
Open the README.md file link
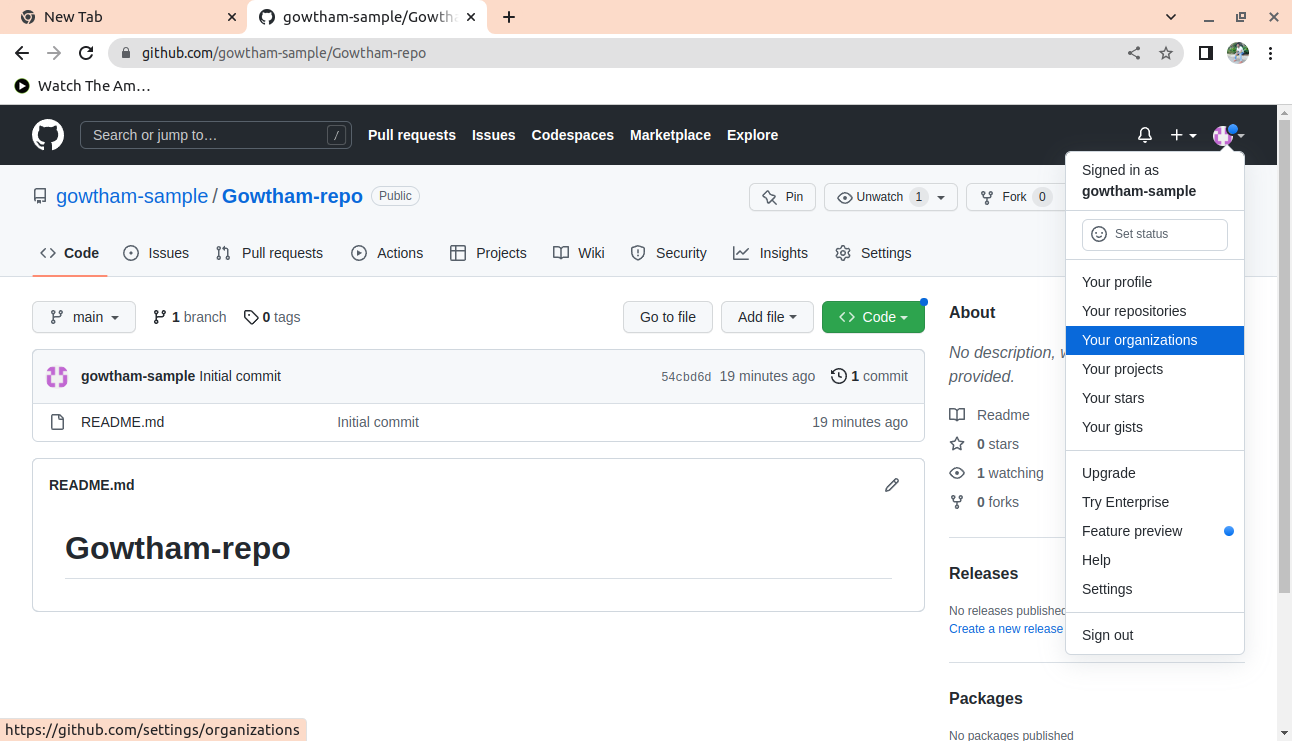pos(122,422)
